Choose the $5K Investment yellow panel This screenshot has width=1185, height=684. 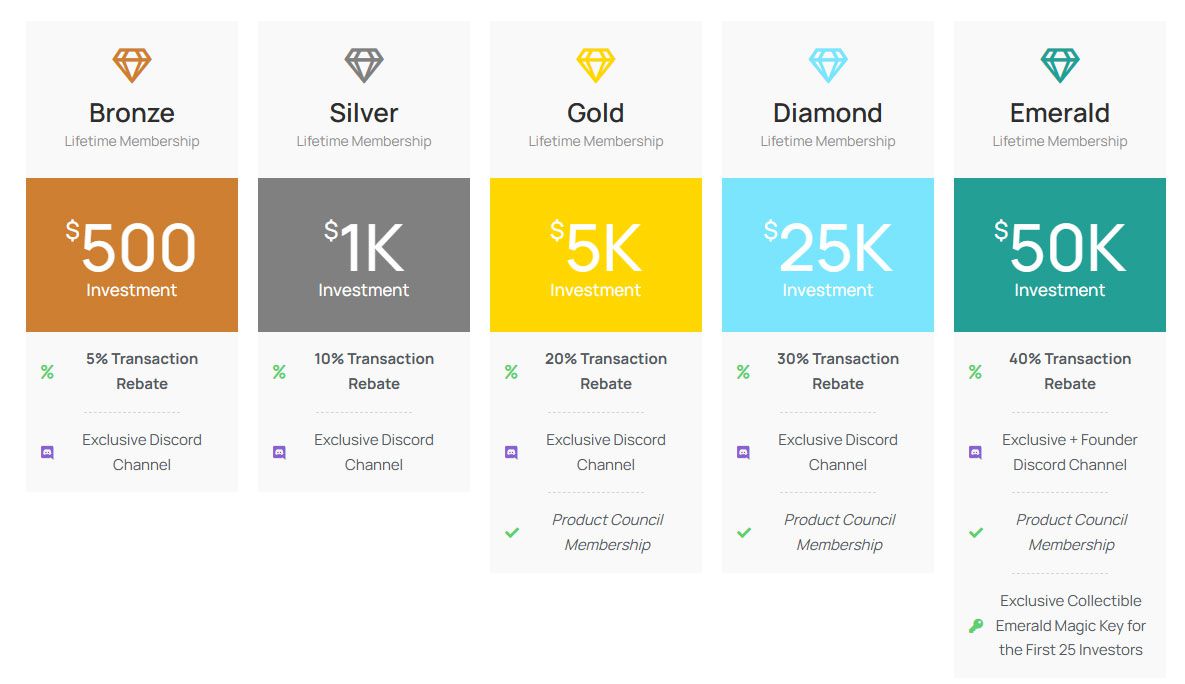pos(596,255)
